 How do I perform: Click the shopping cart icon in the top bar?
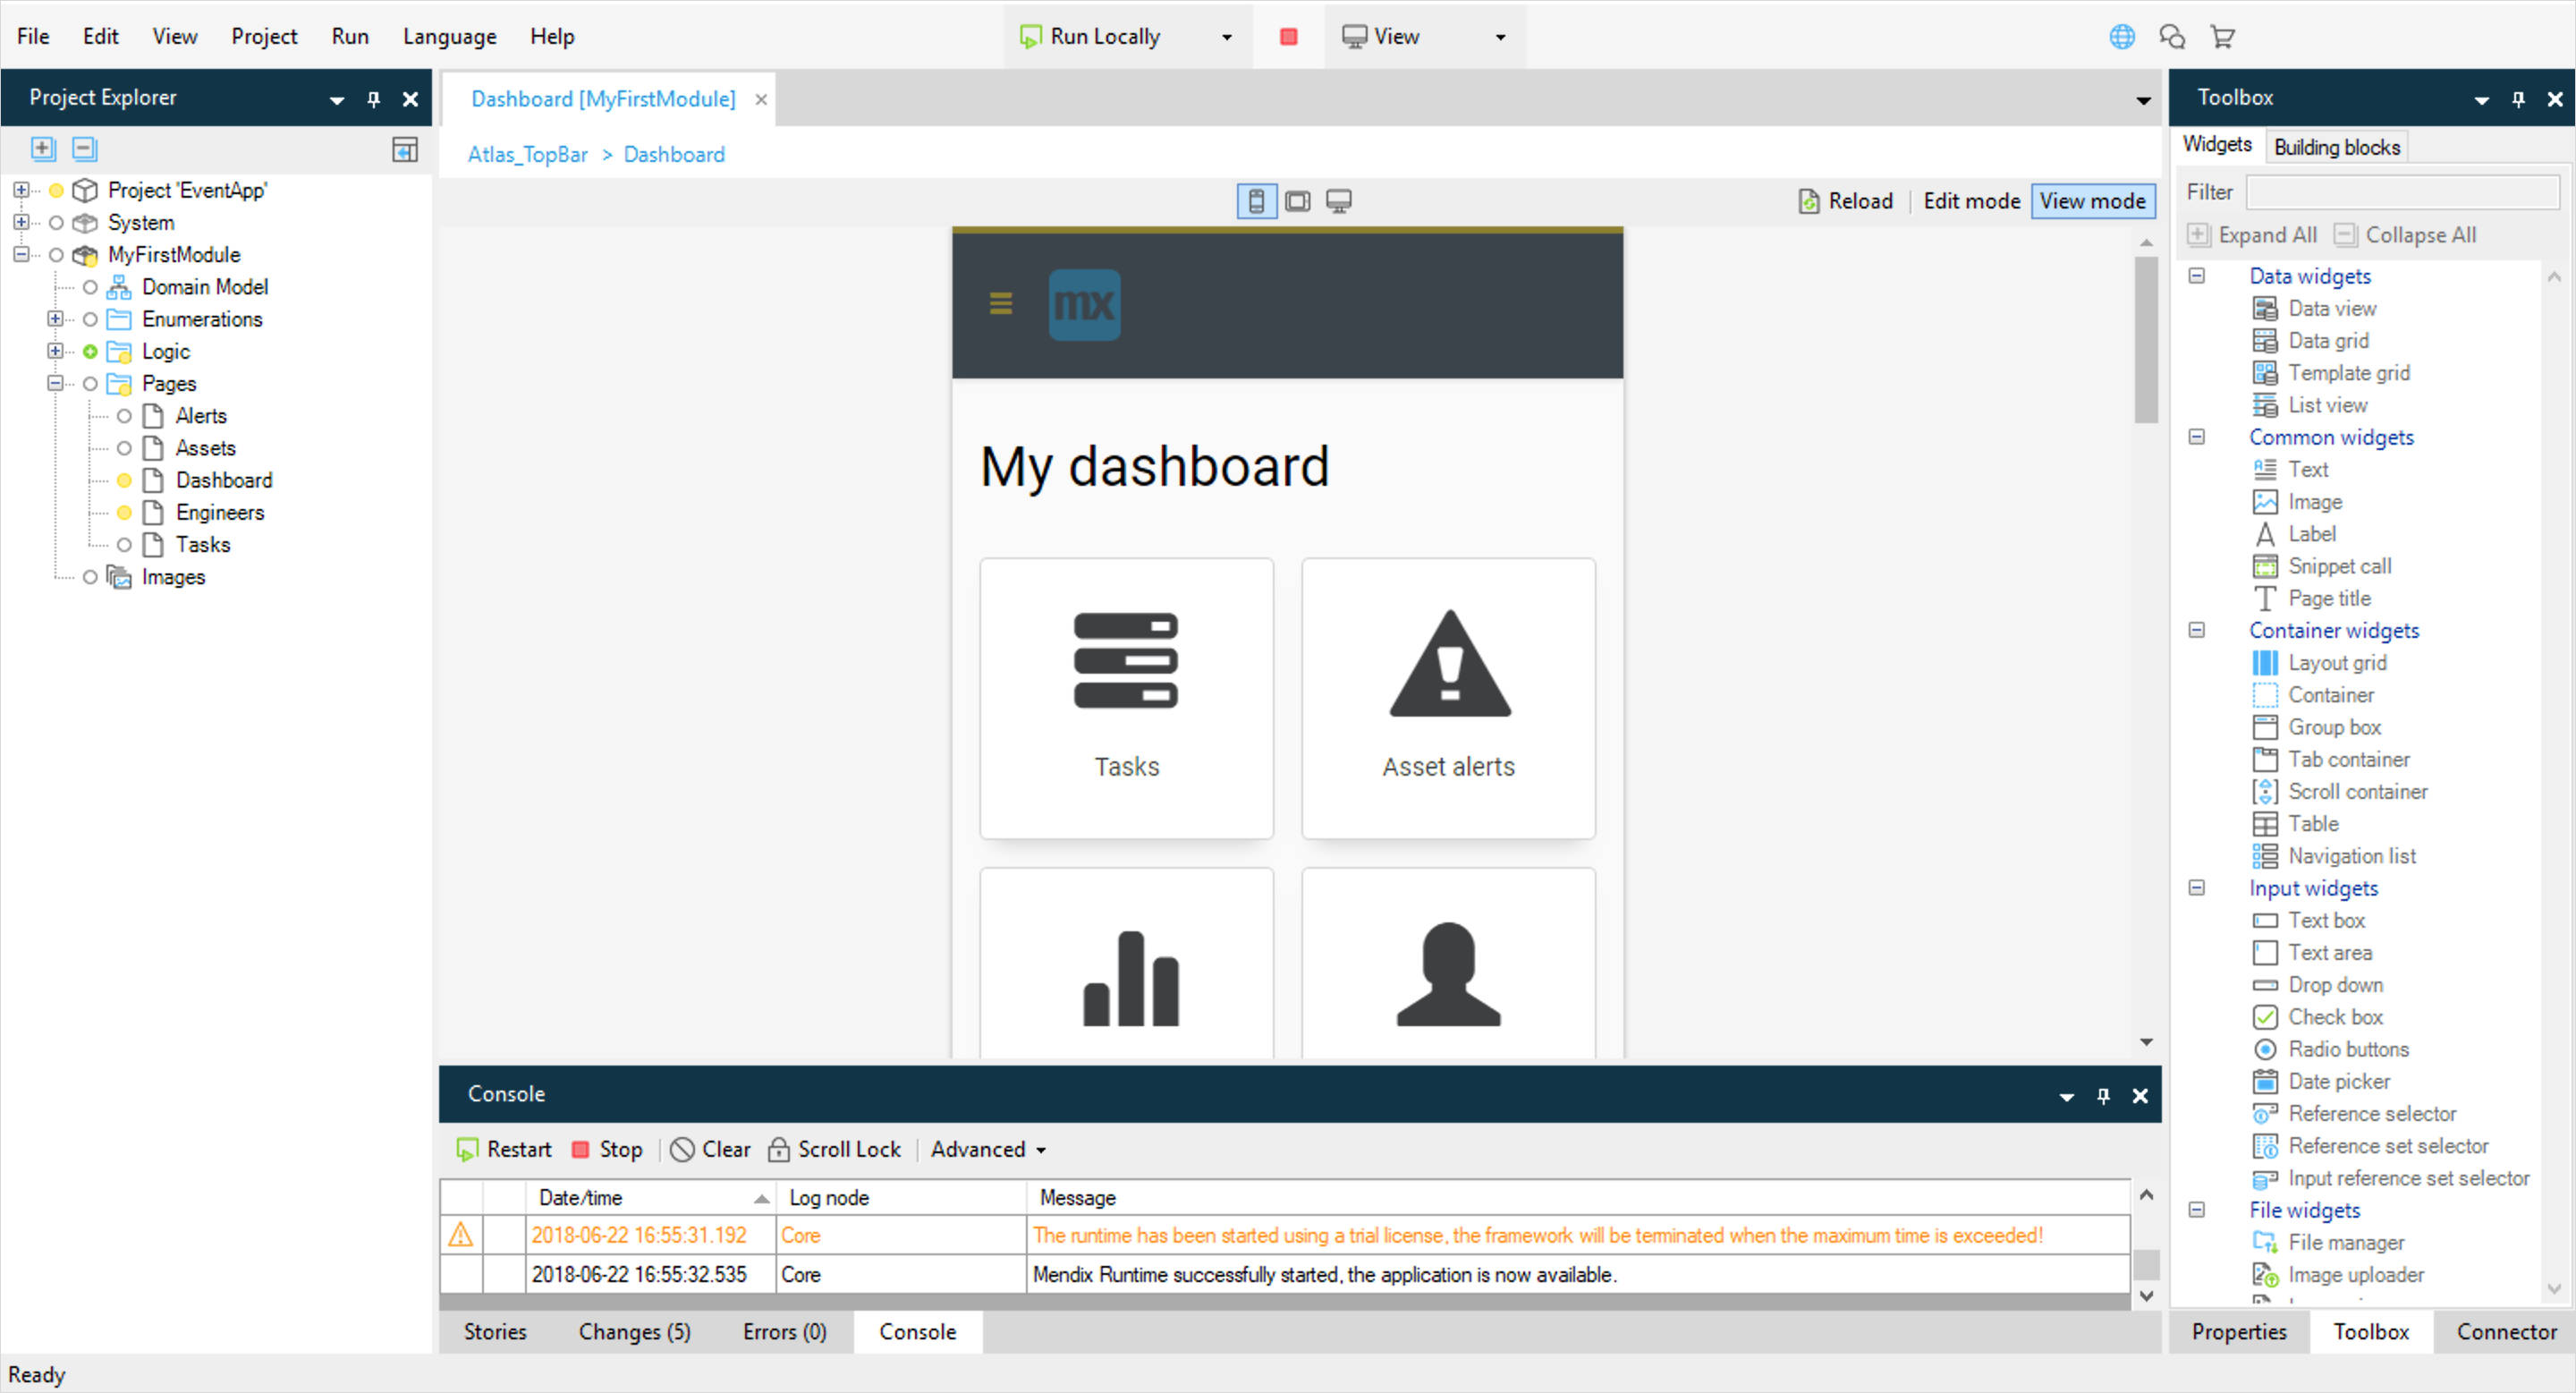[2222, 36]
